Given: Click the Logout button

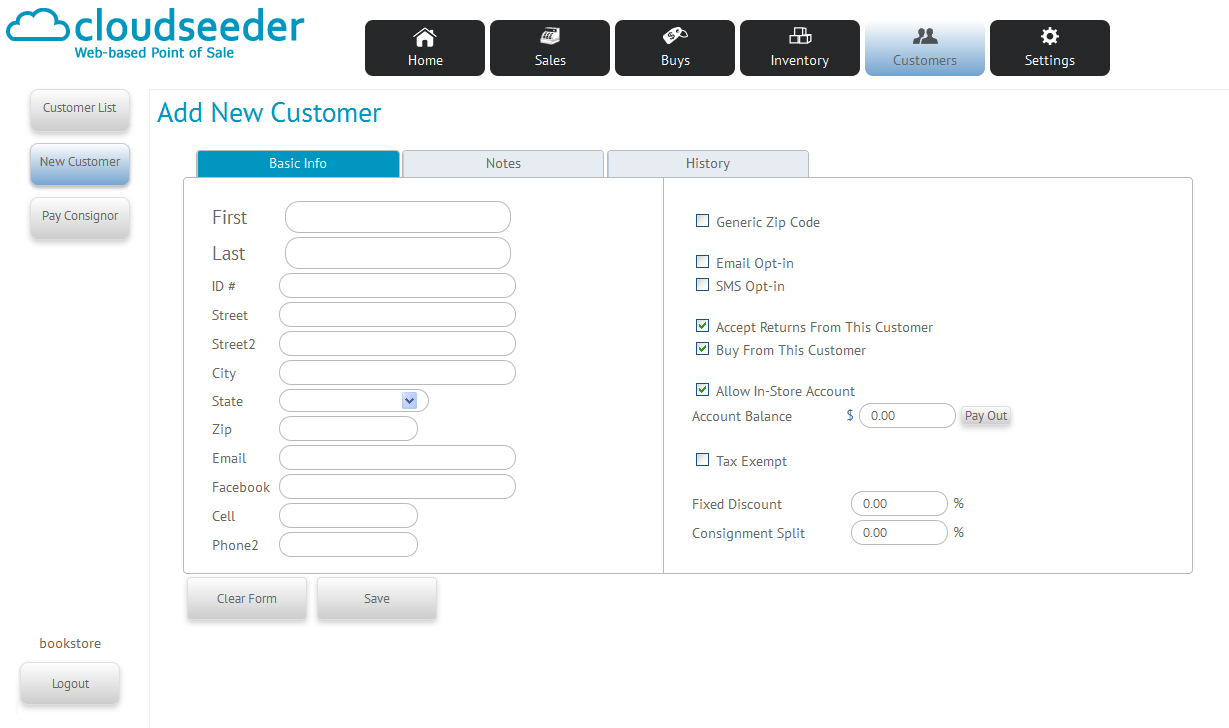Looking at the screenshot, I should pyautogui.click(x=70, y=684).
